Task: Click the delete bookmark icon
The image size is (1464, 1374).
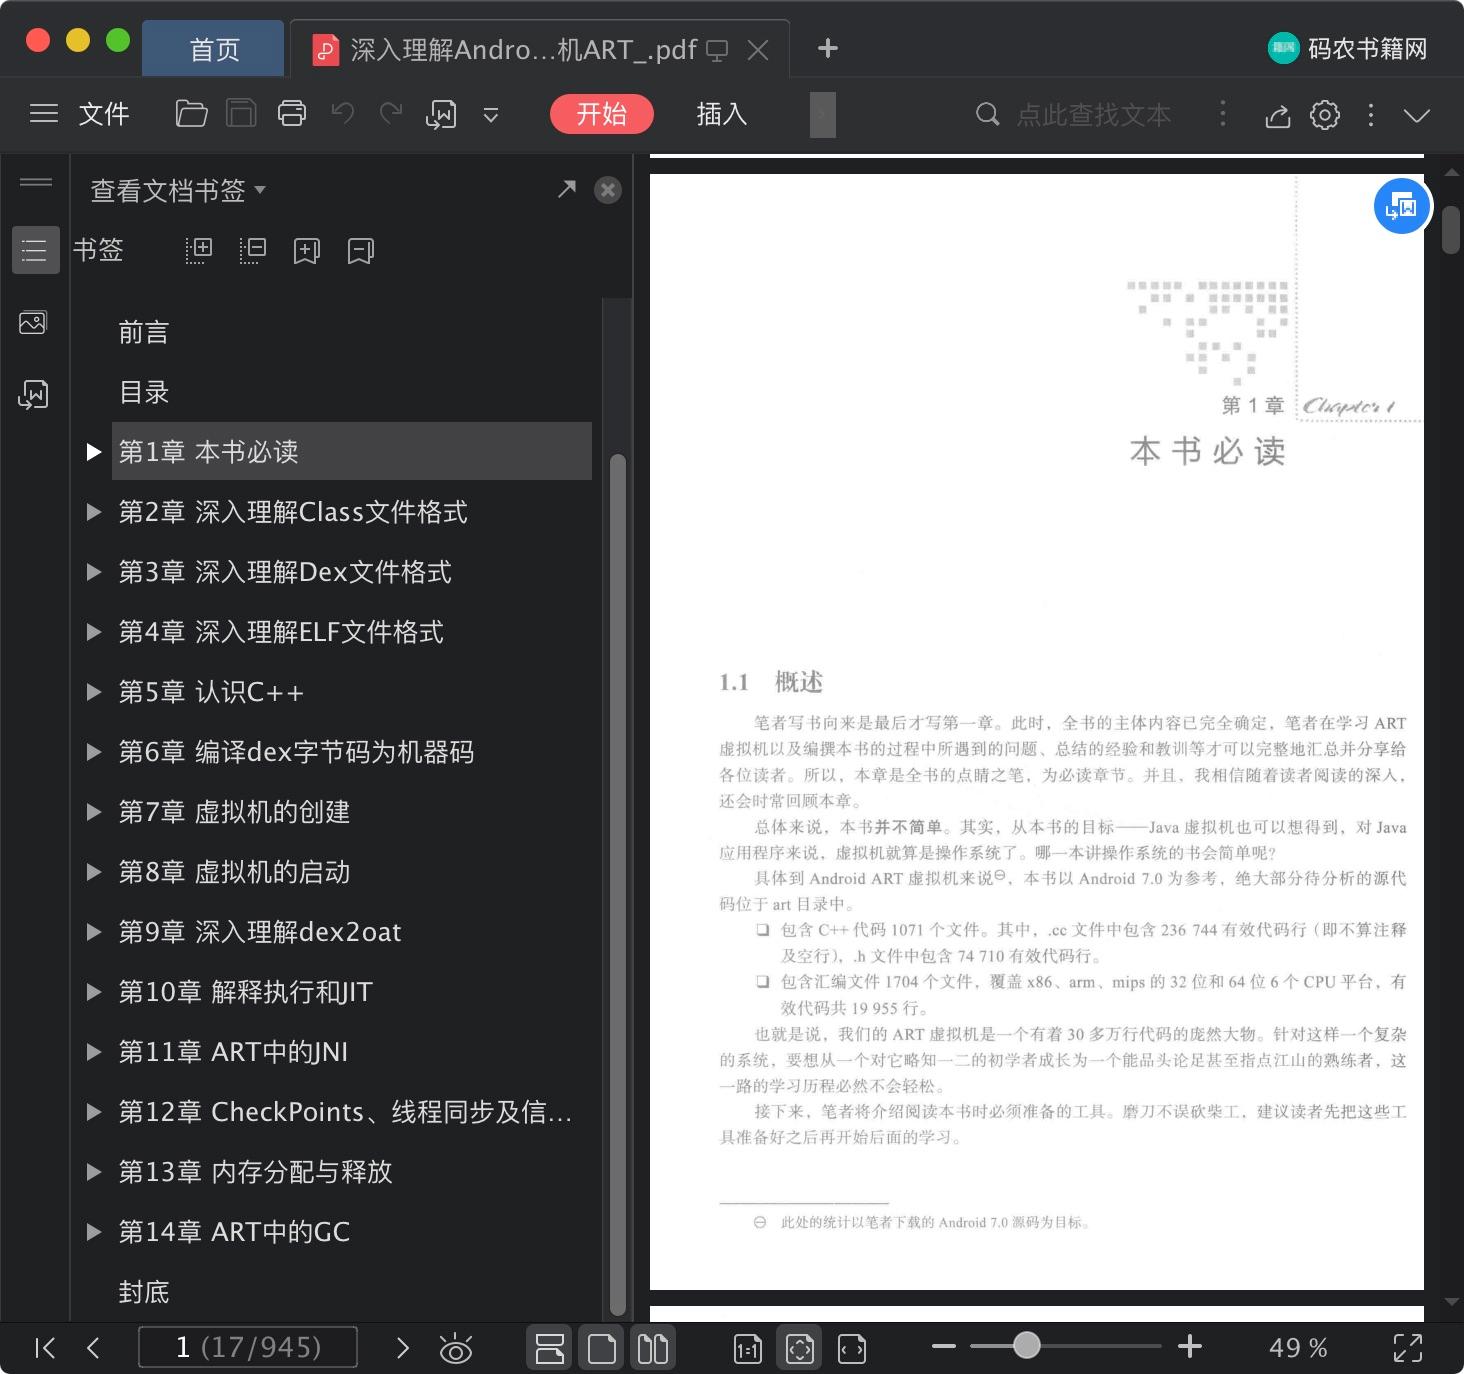Action: [x=360, y=250]
